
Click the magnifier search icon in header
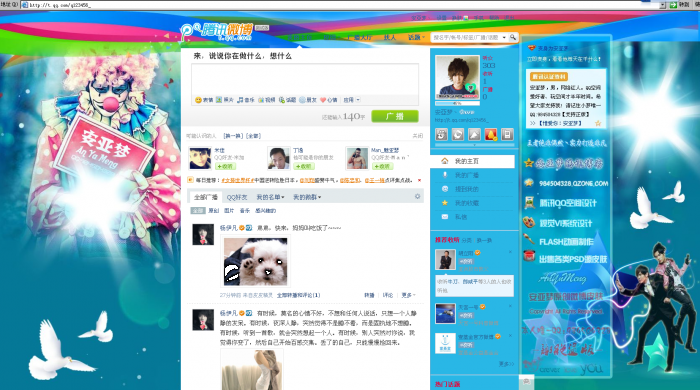513,37
